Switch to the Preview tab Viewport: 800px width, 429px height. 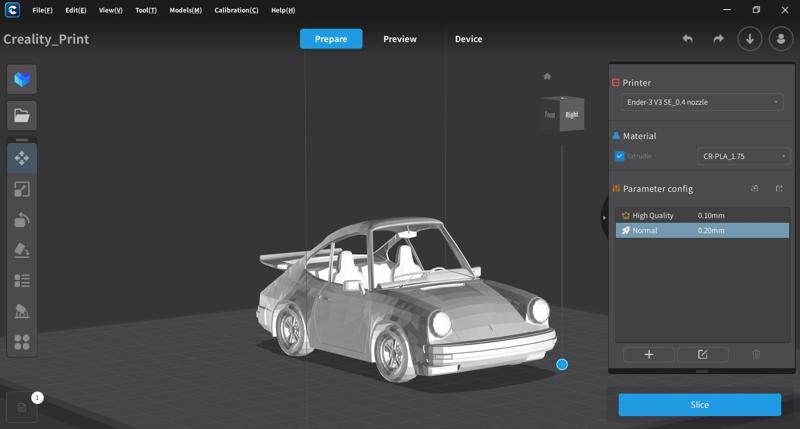click(x=400, y=39)
